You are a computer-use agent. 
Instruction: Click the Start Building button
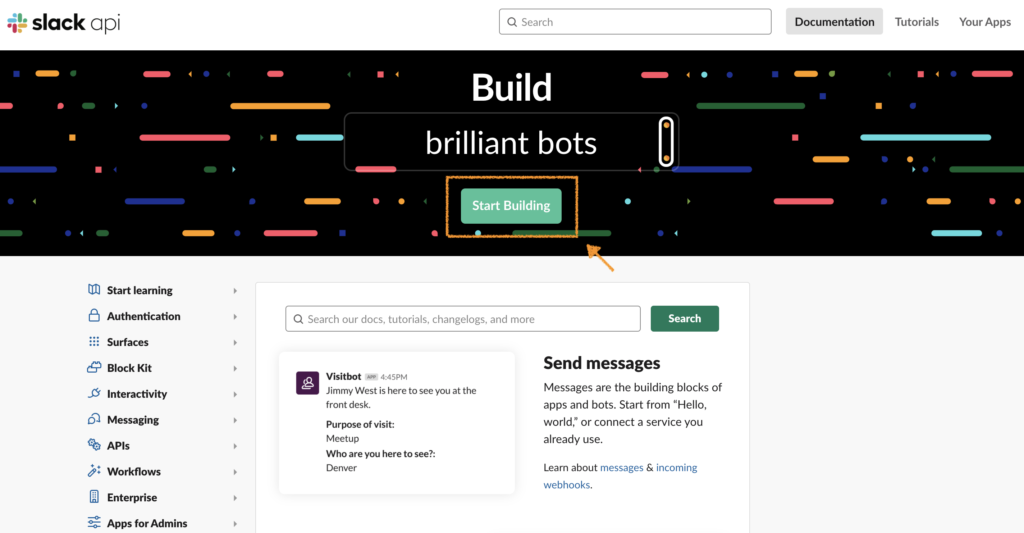pyautogui.click(x=511, y=206)
